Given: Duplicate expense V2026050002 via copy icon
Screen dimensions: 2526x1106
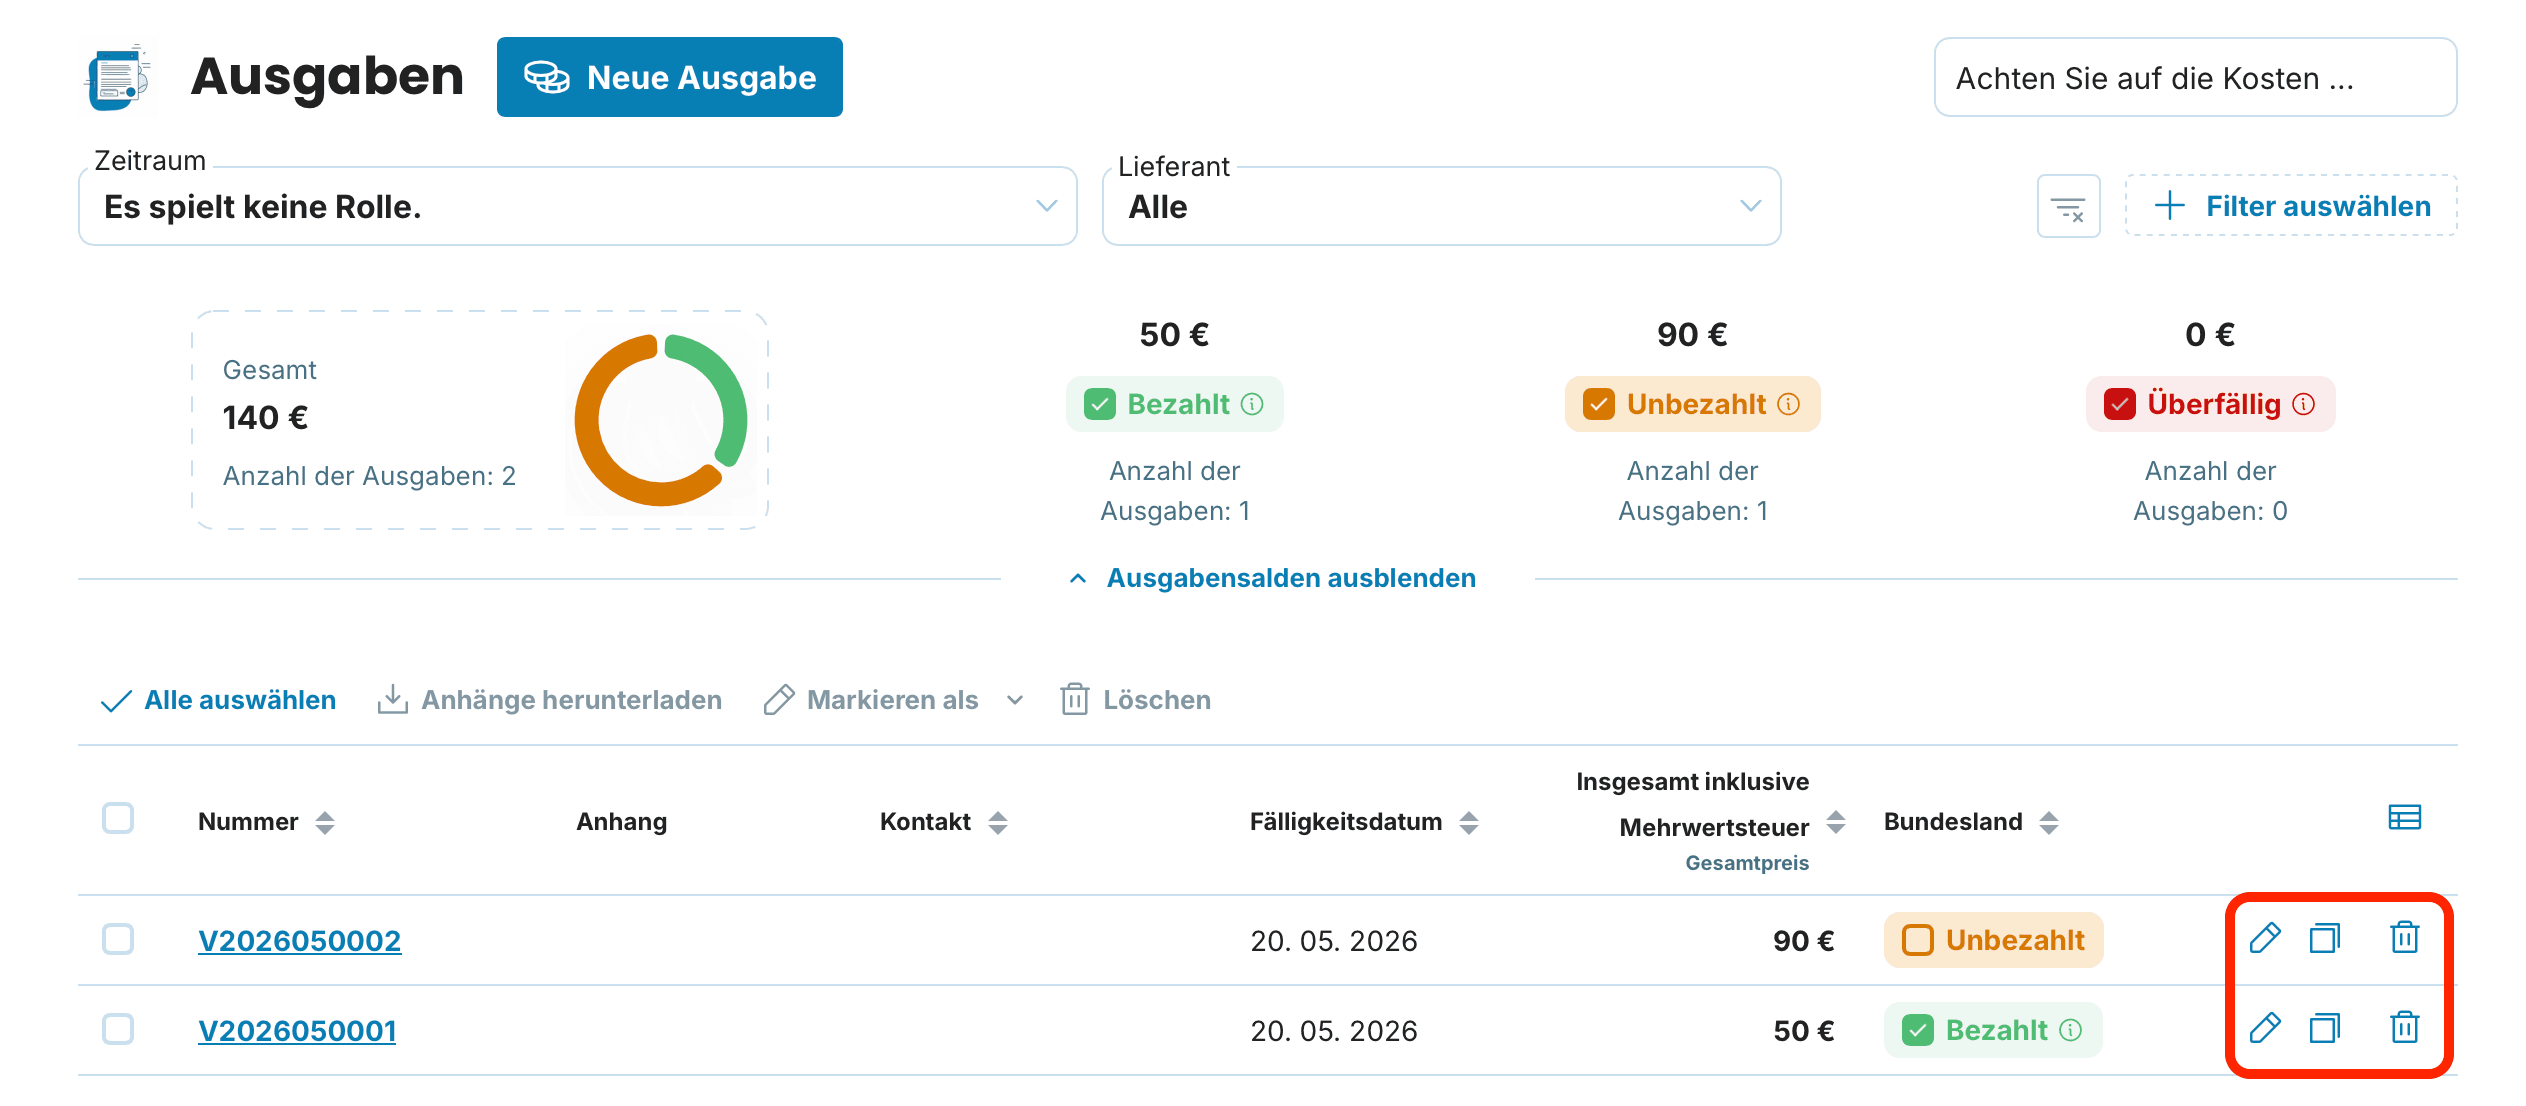Looking at the screenshot, I should tap(2325, 939).
